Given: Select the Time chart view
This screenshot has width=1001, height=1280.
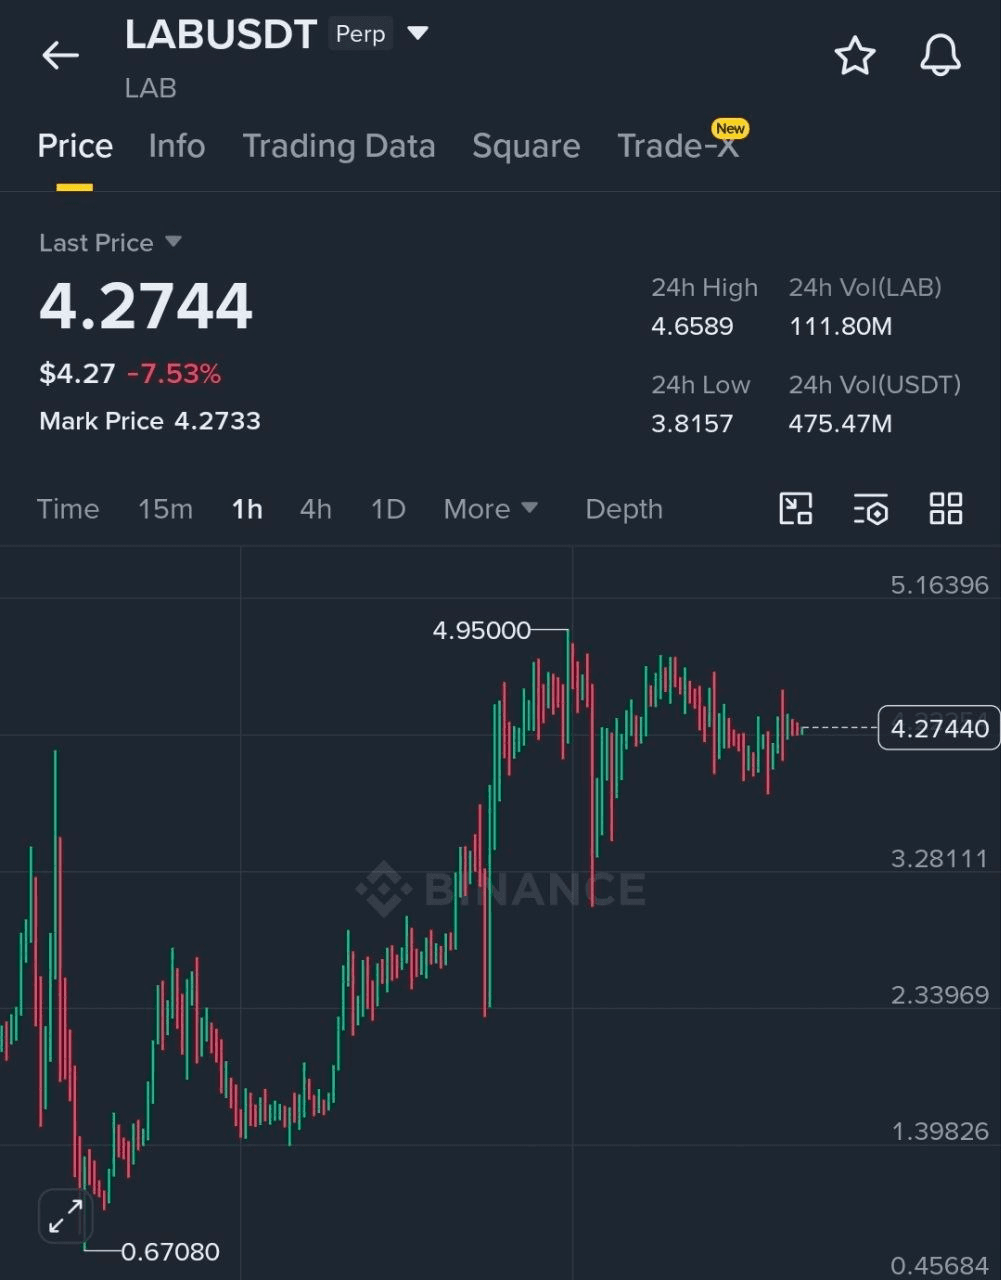Looking at the screenshot, I should 68,509.
